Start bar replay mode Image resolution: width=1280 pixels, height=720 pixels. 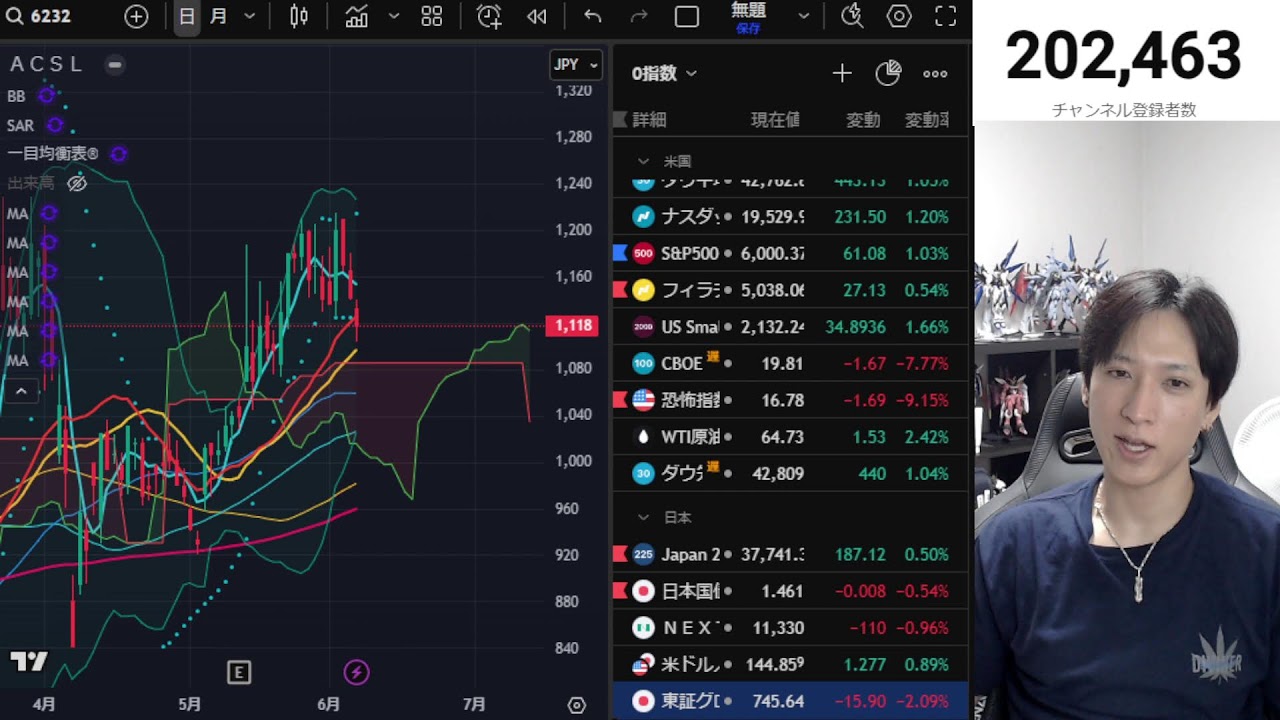pos(537,16)
